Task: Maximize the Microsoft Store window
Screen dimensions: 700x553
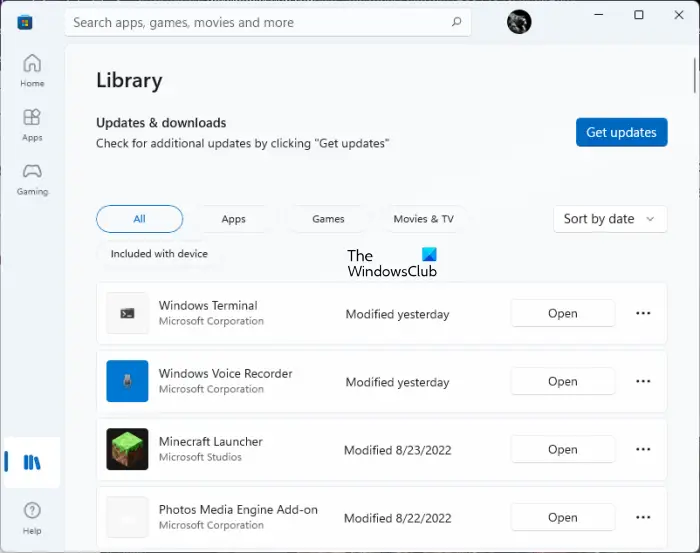Action: point(639,15)
